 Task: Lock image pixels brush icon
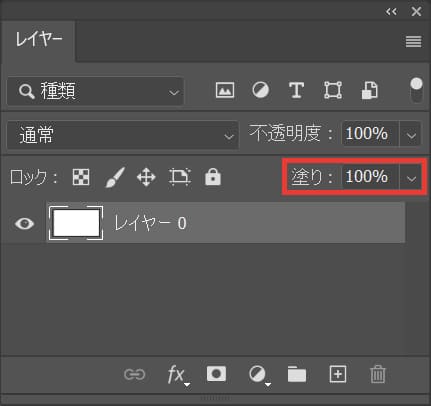pyautogui.click(x=115, y=177)
